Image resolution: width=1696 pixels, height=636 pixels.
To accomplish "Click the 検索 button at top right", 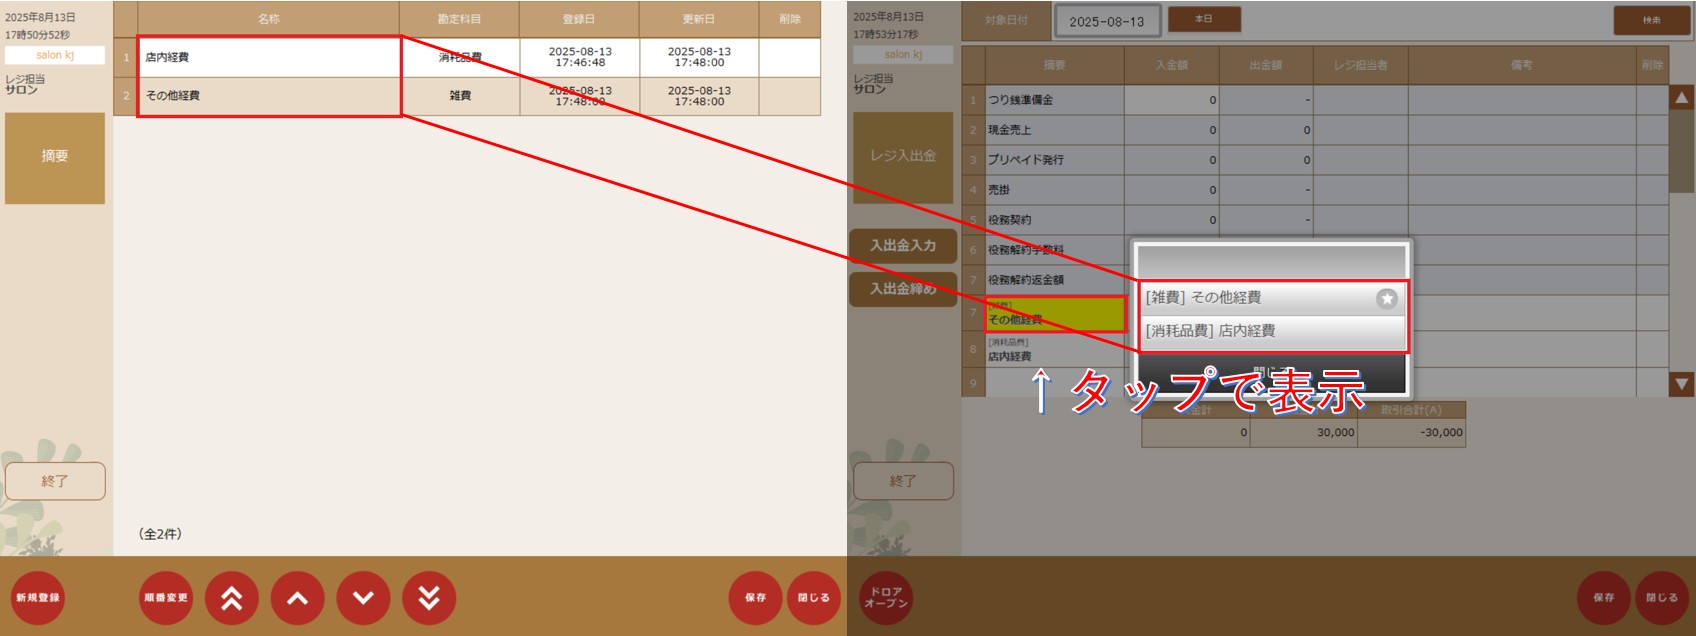I will pos(1651,20).
